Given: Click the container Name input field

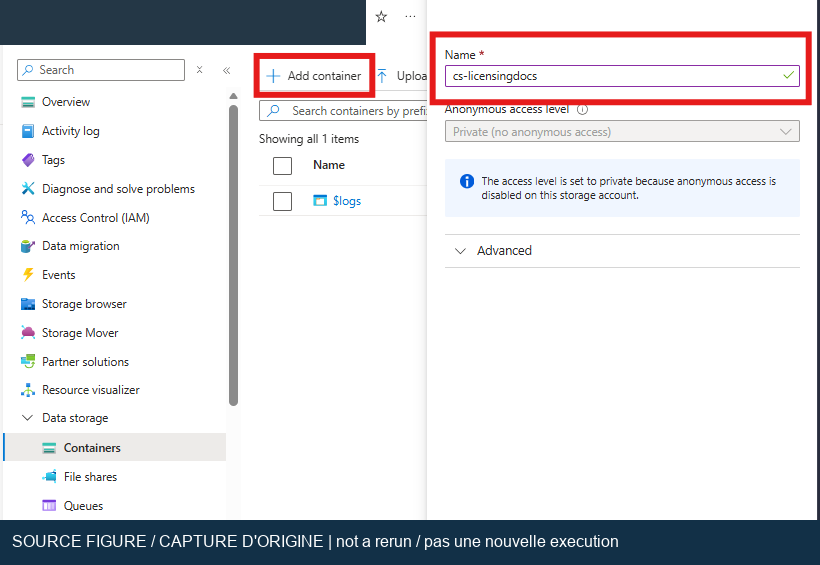Looking at the screenshot, I should click(x=622, y=76).
